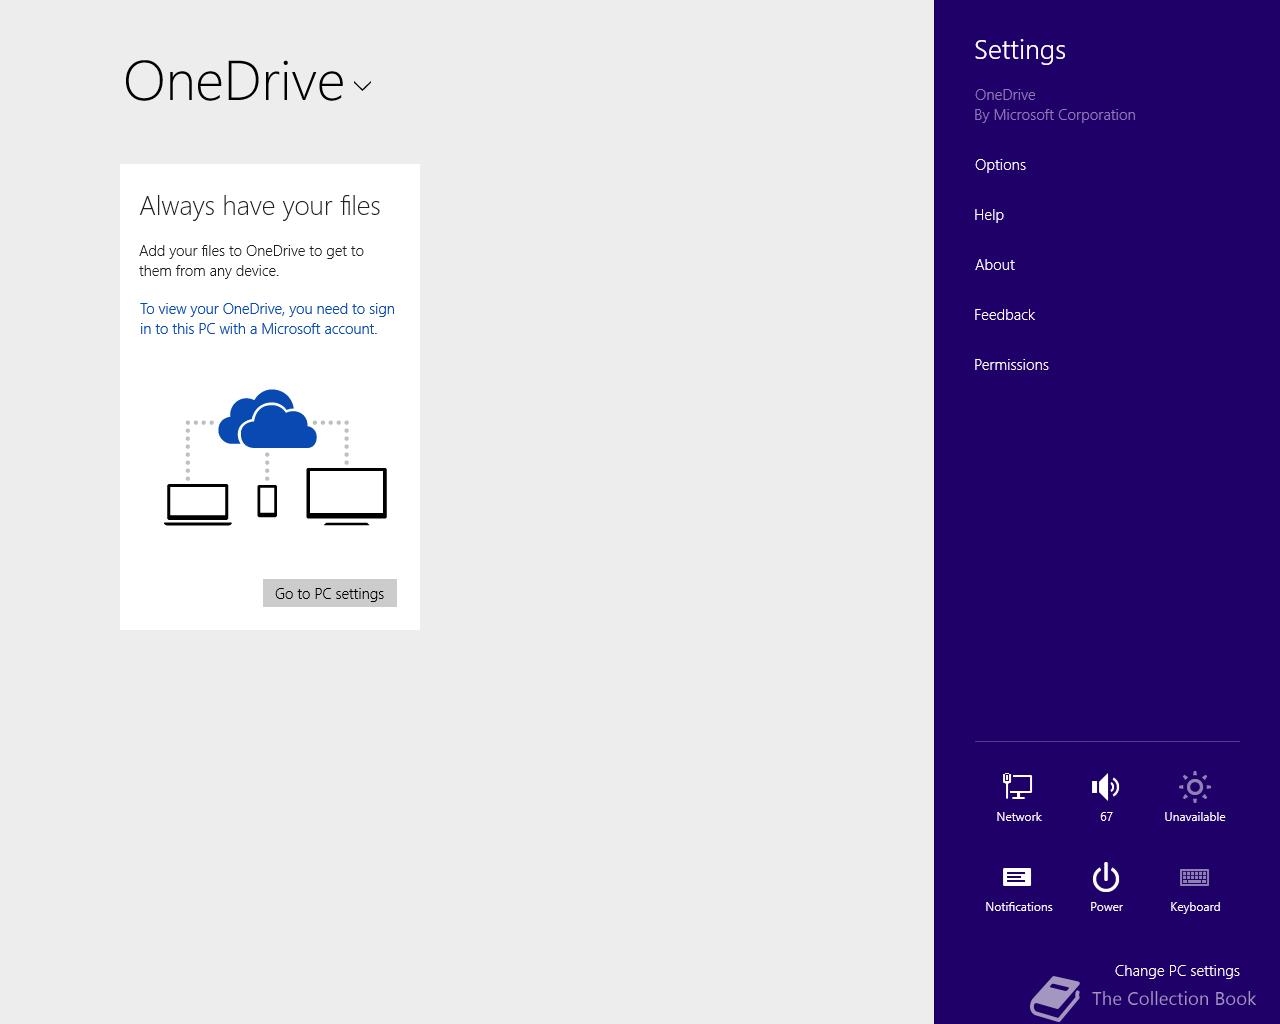1280x1024 pixels.
Task: Click the OneDrive app title heading
Action: (x=234, y=81)
